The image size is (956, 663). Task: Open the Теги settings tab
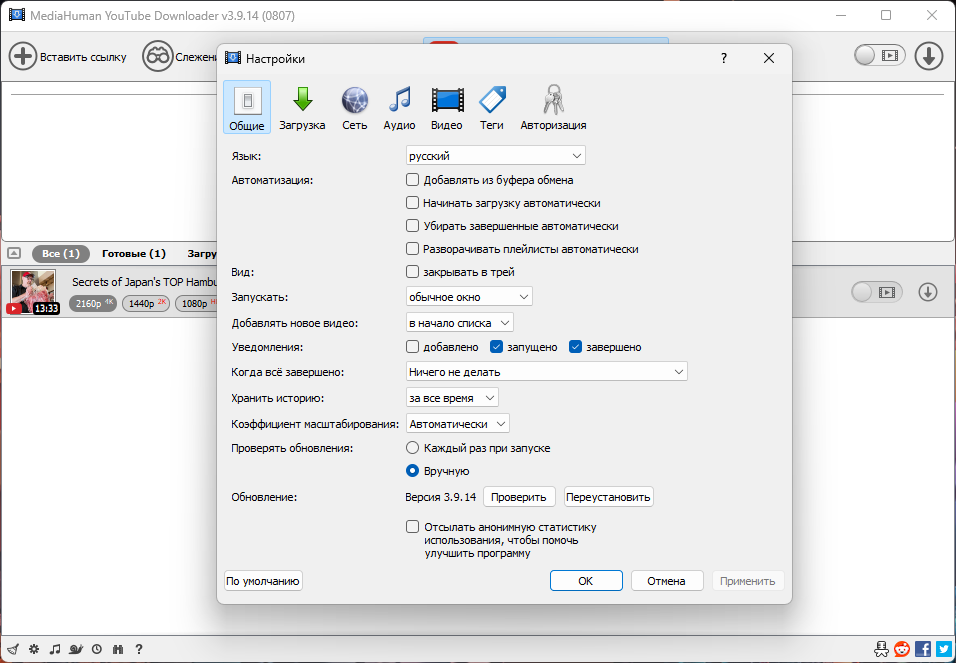[x=491, y=107]
